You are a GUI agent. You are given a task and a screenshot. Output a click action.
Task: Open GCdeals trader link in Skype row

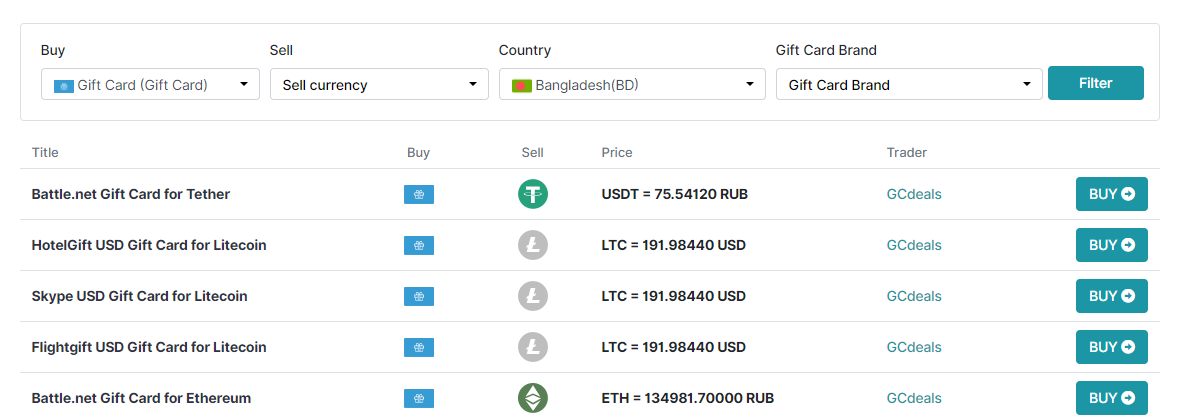coord(914,296)
